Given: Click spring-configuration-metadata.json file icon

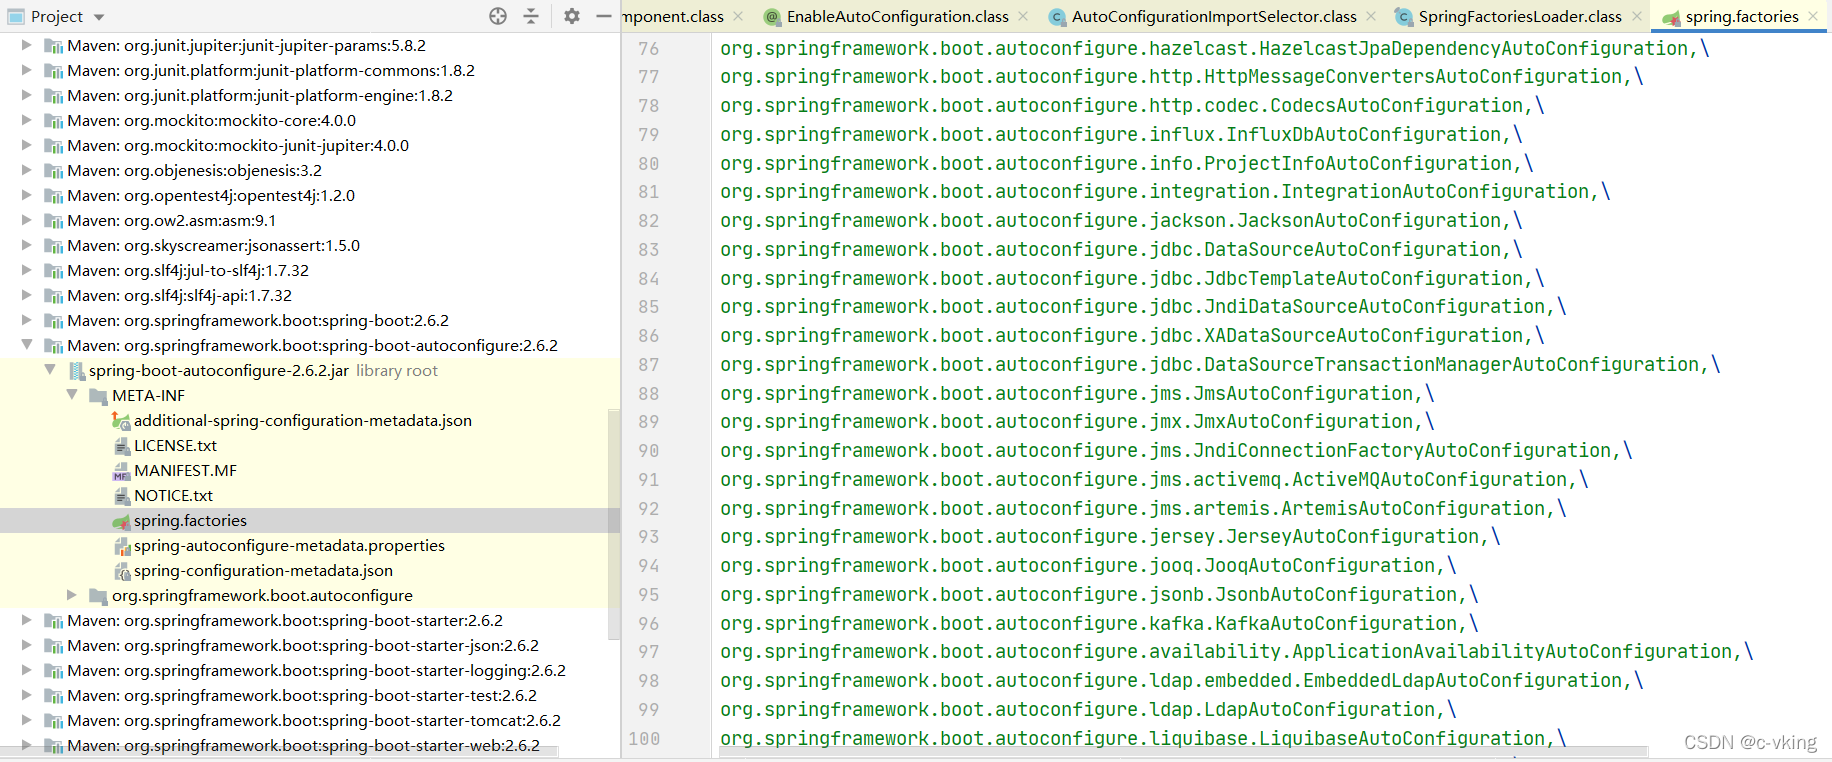Looking at the screenshot, I should tap(122, 571).
